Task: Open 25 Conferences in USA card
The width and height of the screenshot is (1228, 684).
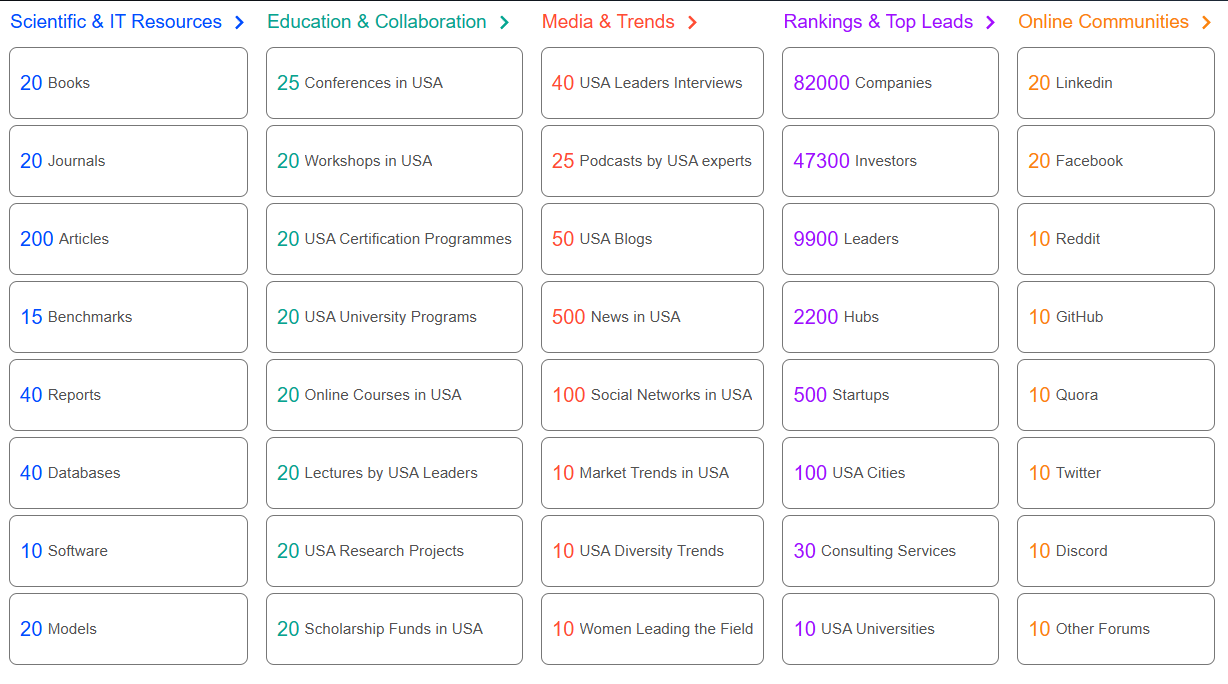Action: (x=394, y=83)
